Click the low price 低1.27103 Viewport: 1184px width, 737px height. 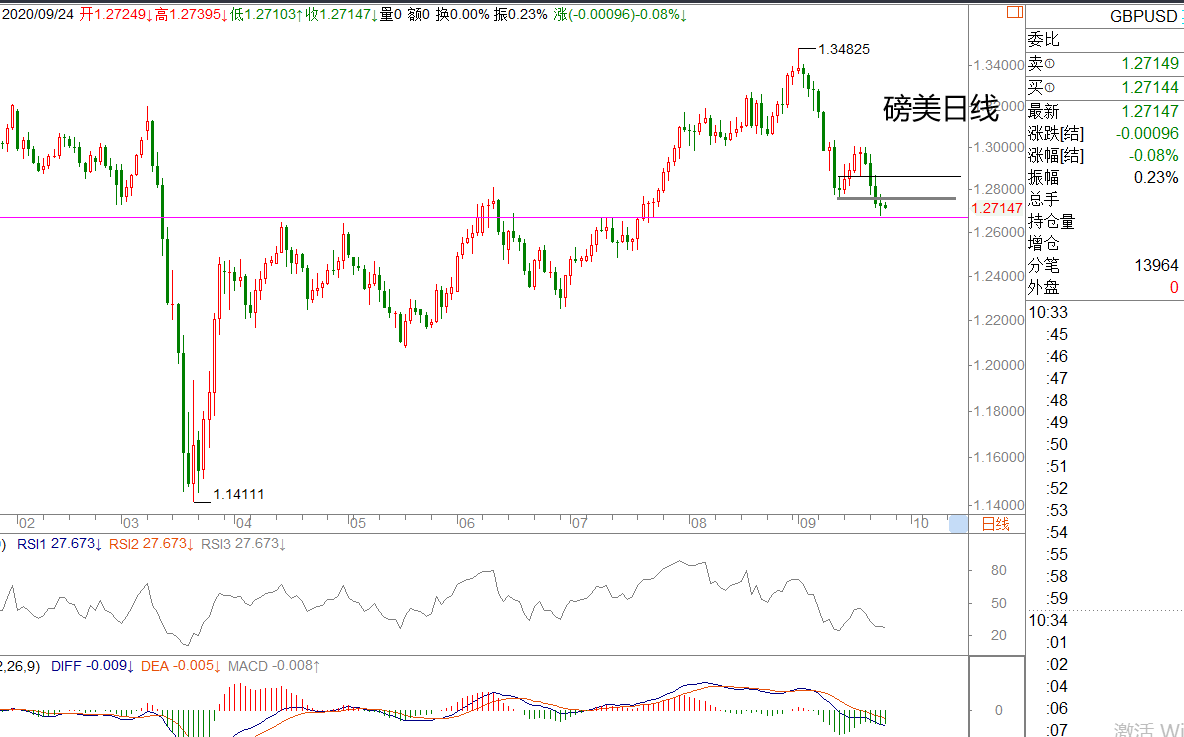click(x=267, y=14)
